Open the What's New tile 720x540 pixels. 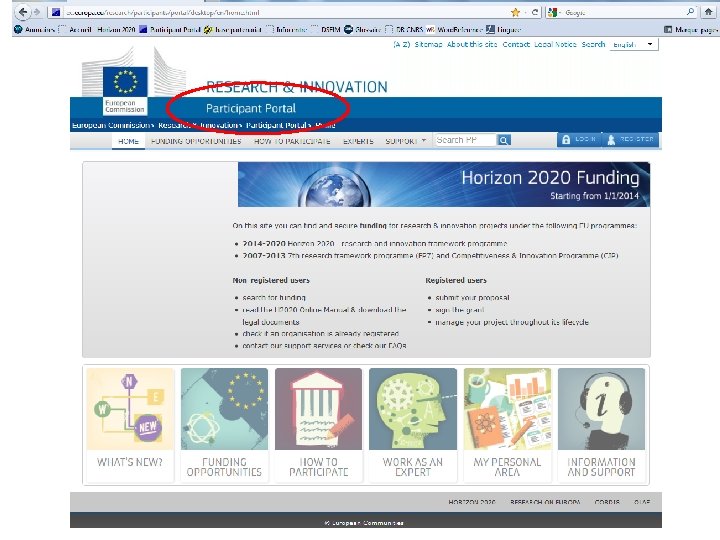coord(130,425)
